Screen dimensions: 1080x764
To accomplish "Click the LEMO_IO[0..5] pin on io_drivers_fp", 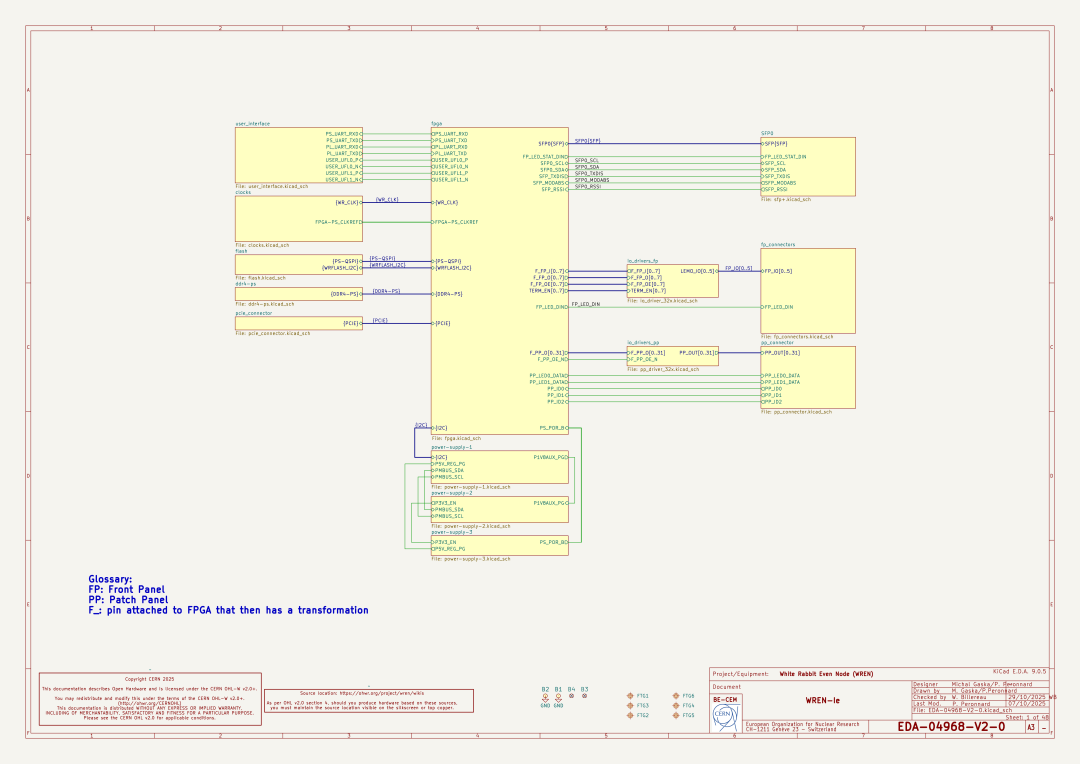I will [697, 271].
